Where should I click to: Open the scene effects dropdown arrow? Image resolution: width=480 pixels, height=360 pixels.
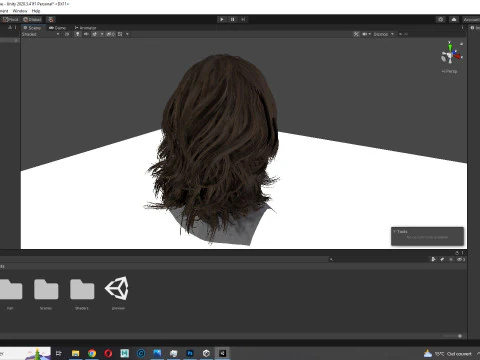(x=102, y=34)
